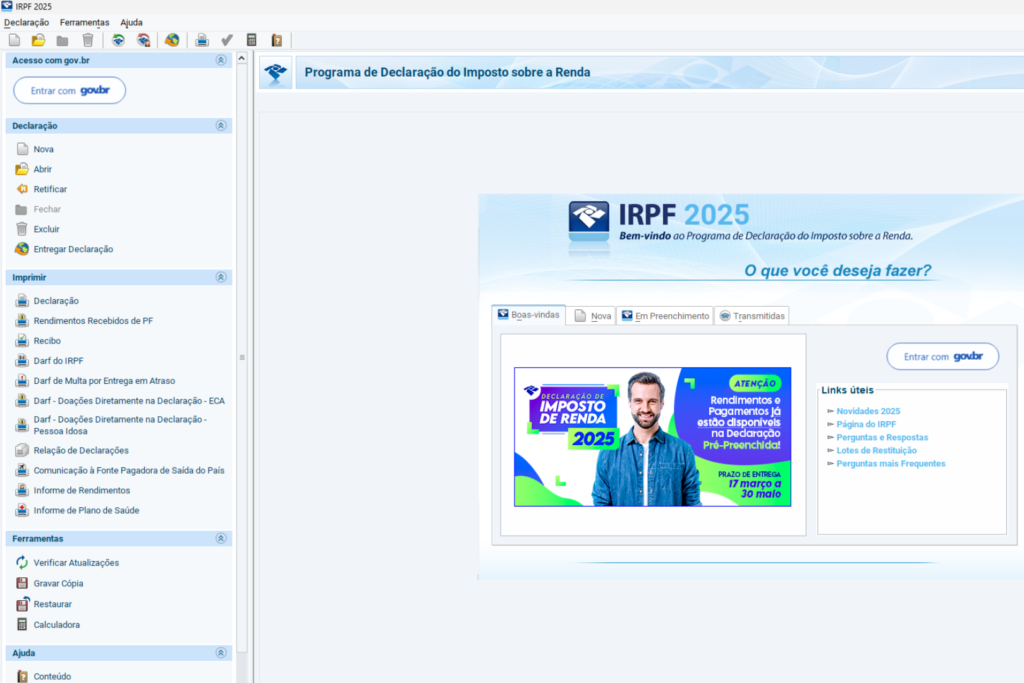Open the Ferramentas menu in menu bar
This screenshot has height=683, width=1024.
[x=84, y=22]
